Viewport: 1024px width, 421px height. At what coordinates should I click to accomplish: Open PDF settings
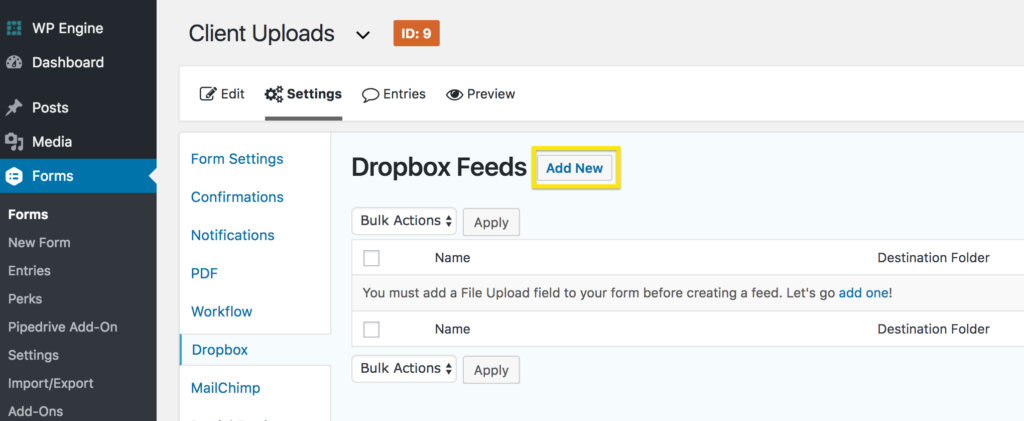point(204,273)
